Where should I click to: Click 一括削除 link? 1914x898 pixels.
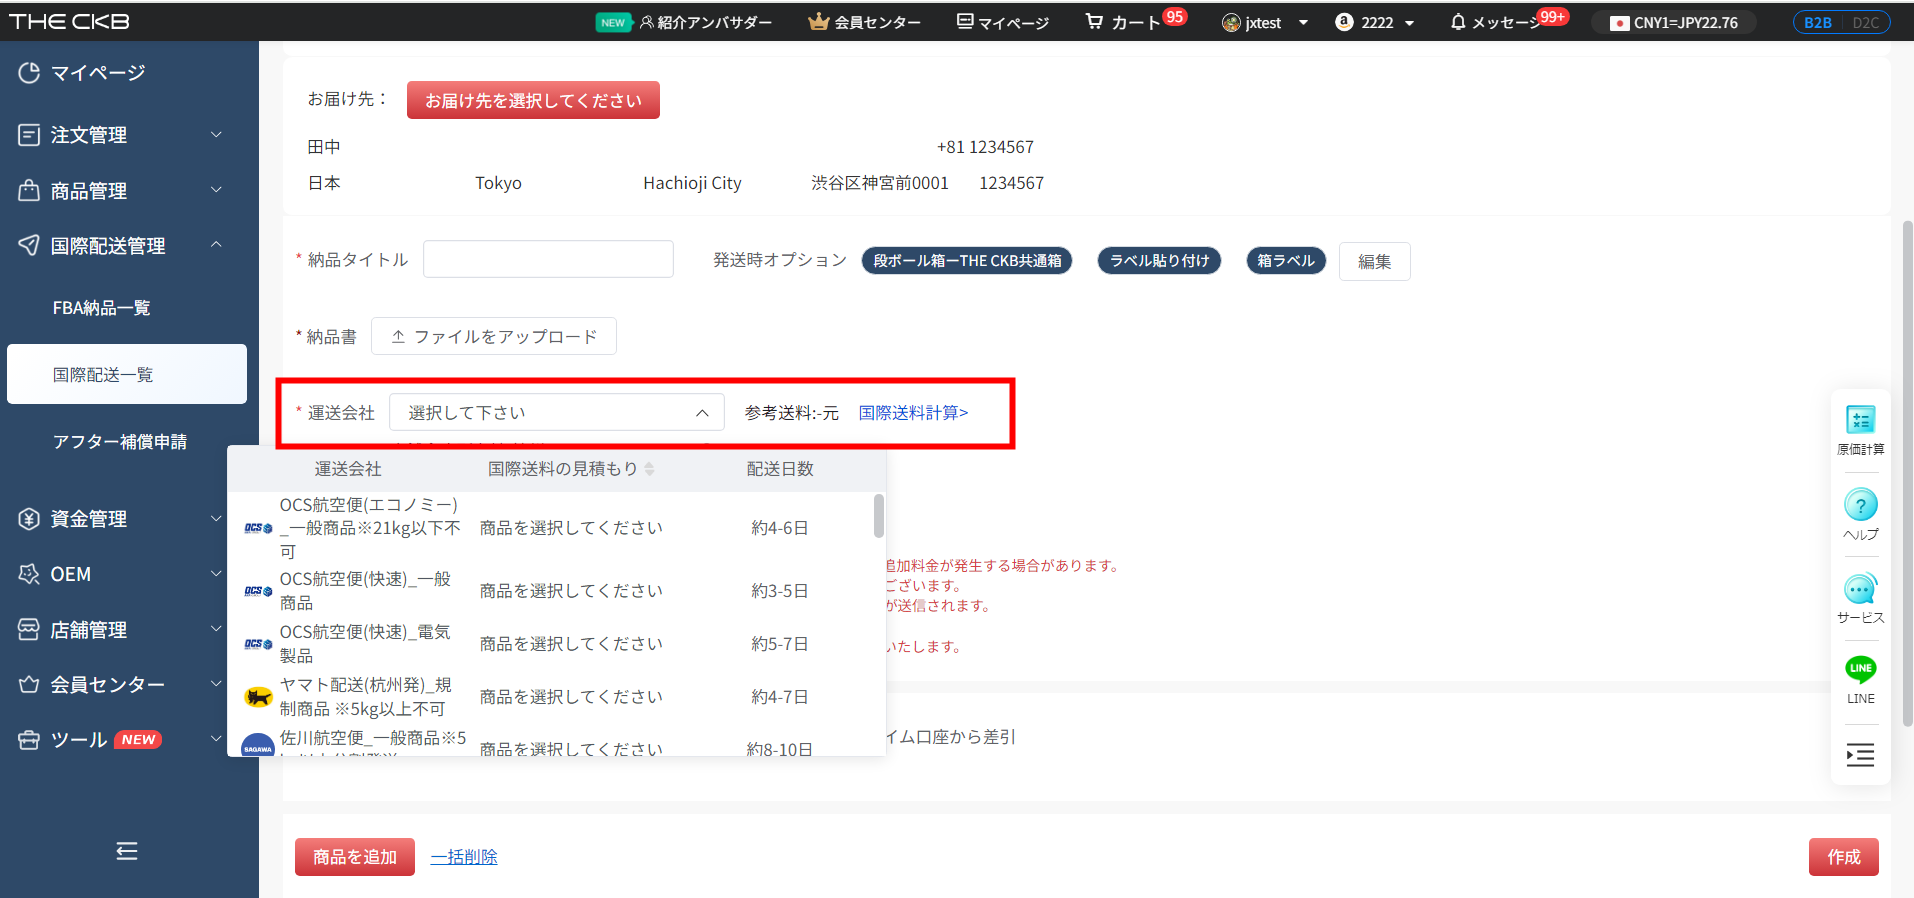(x=464, y=857)
